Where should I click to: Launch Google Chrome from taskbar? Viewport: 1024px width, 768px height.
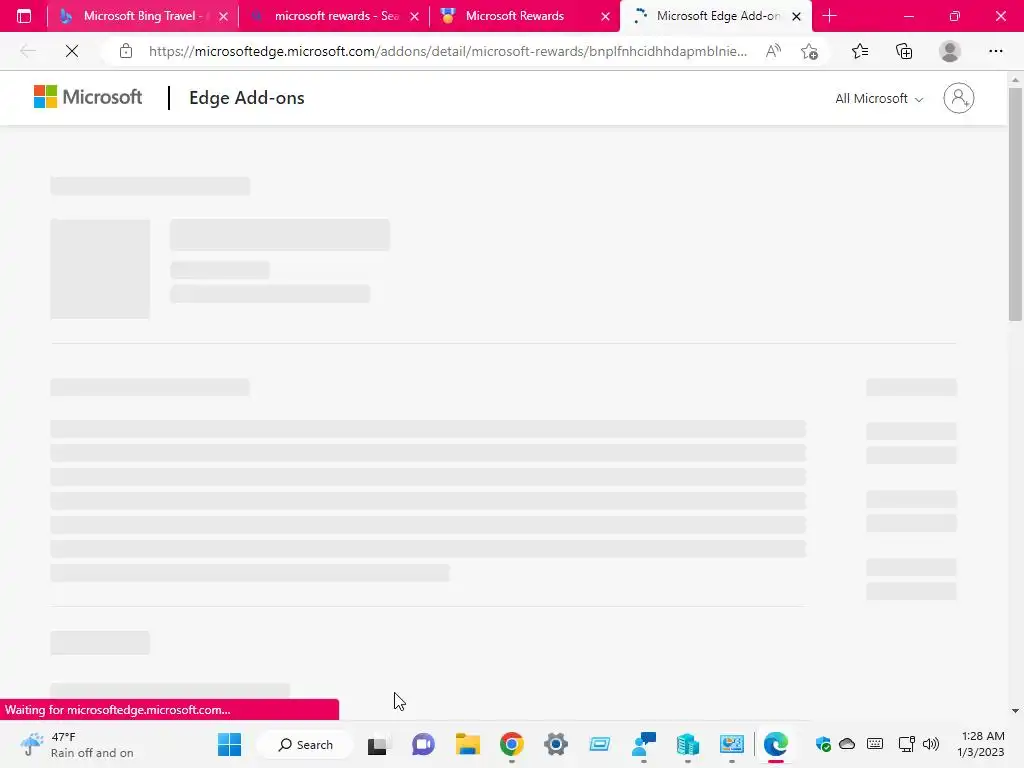tap(511, 744)
